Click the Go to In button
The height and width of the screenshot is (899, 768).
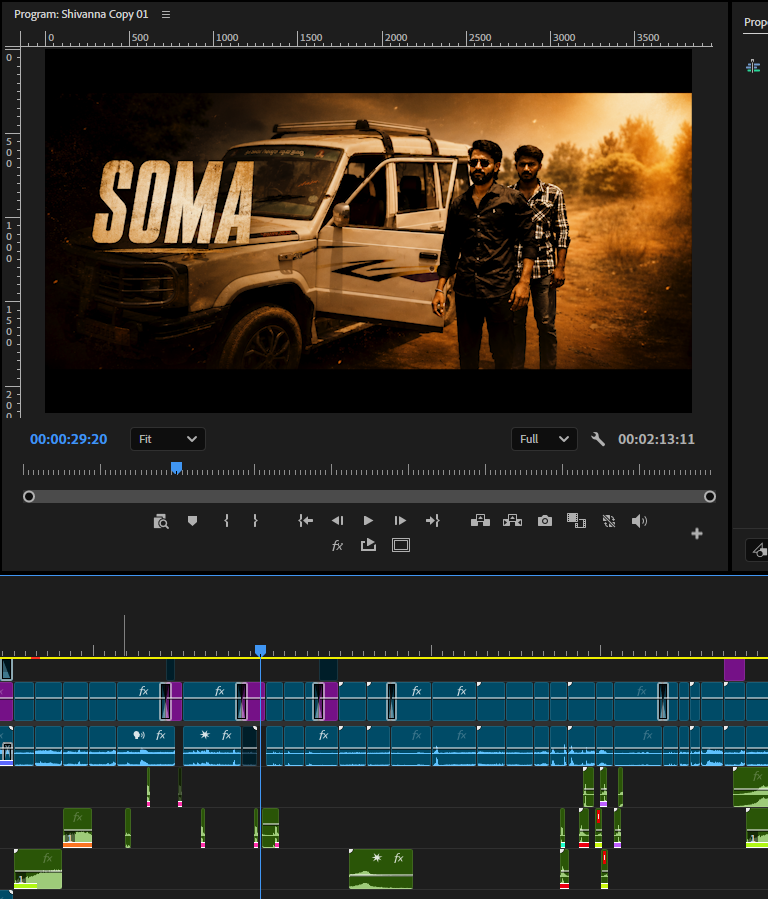305,521
